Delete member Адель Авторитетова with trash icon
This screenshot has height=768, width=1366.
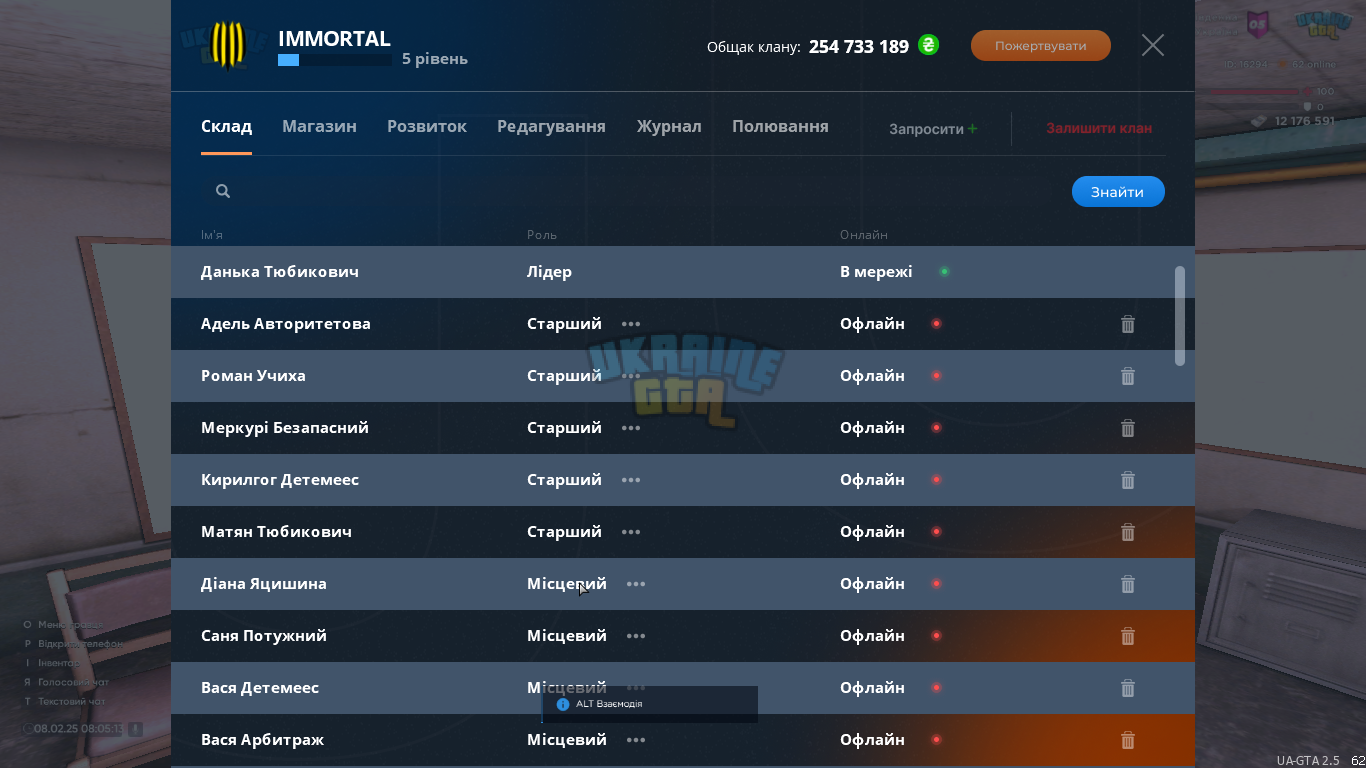pyautogui.click(x=1128, y=324)
